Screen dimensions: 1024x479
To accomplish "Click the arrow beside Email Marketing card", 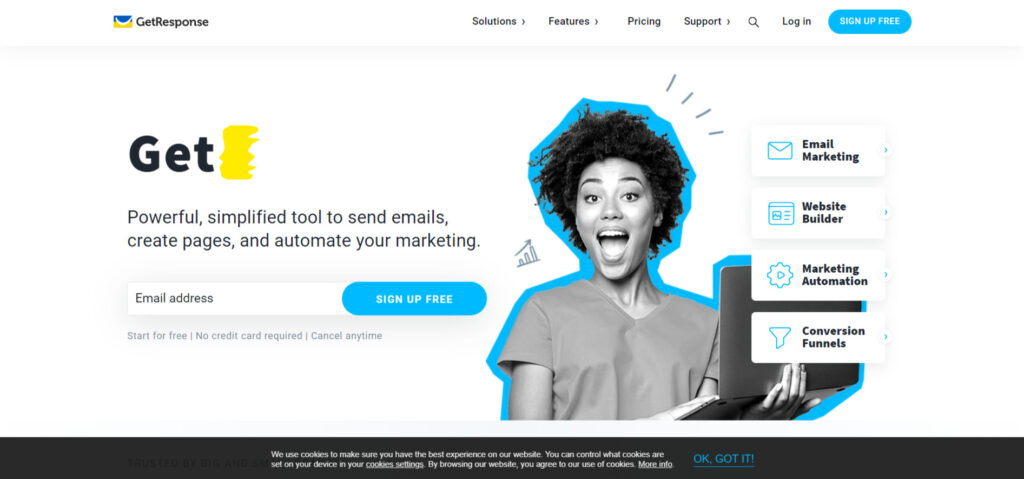I will coord(886,150).
